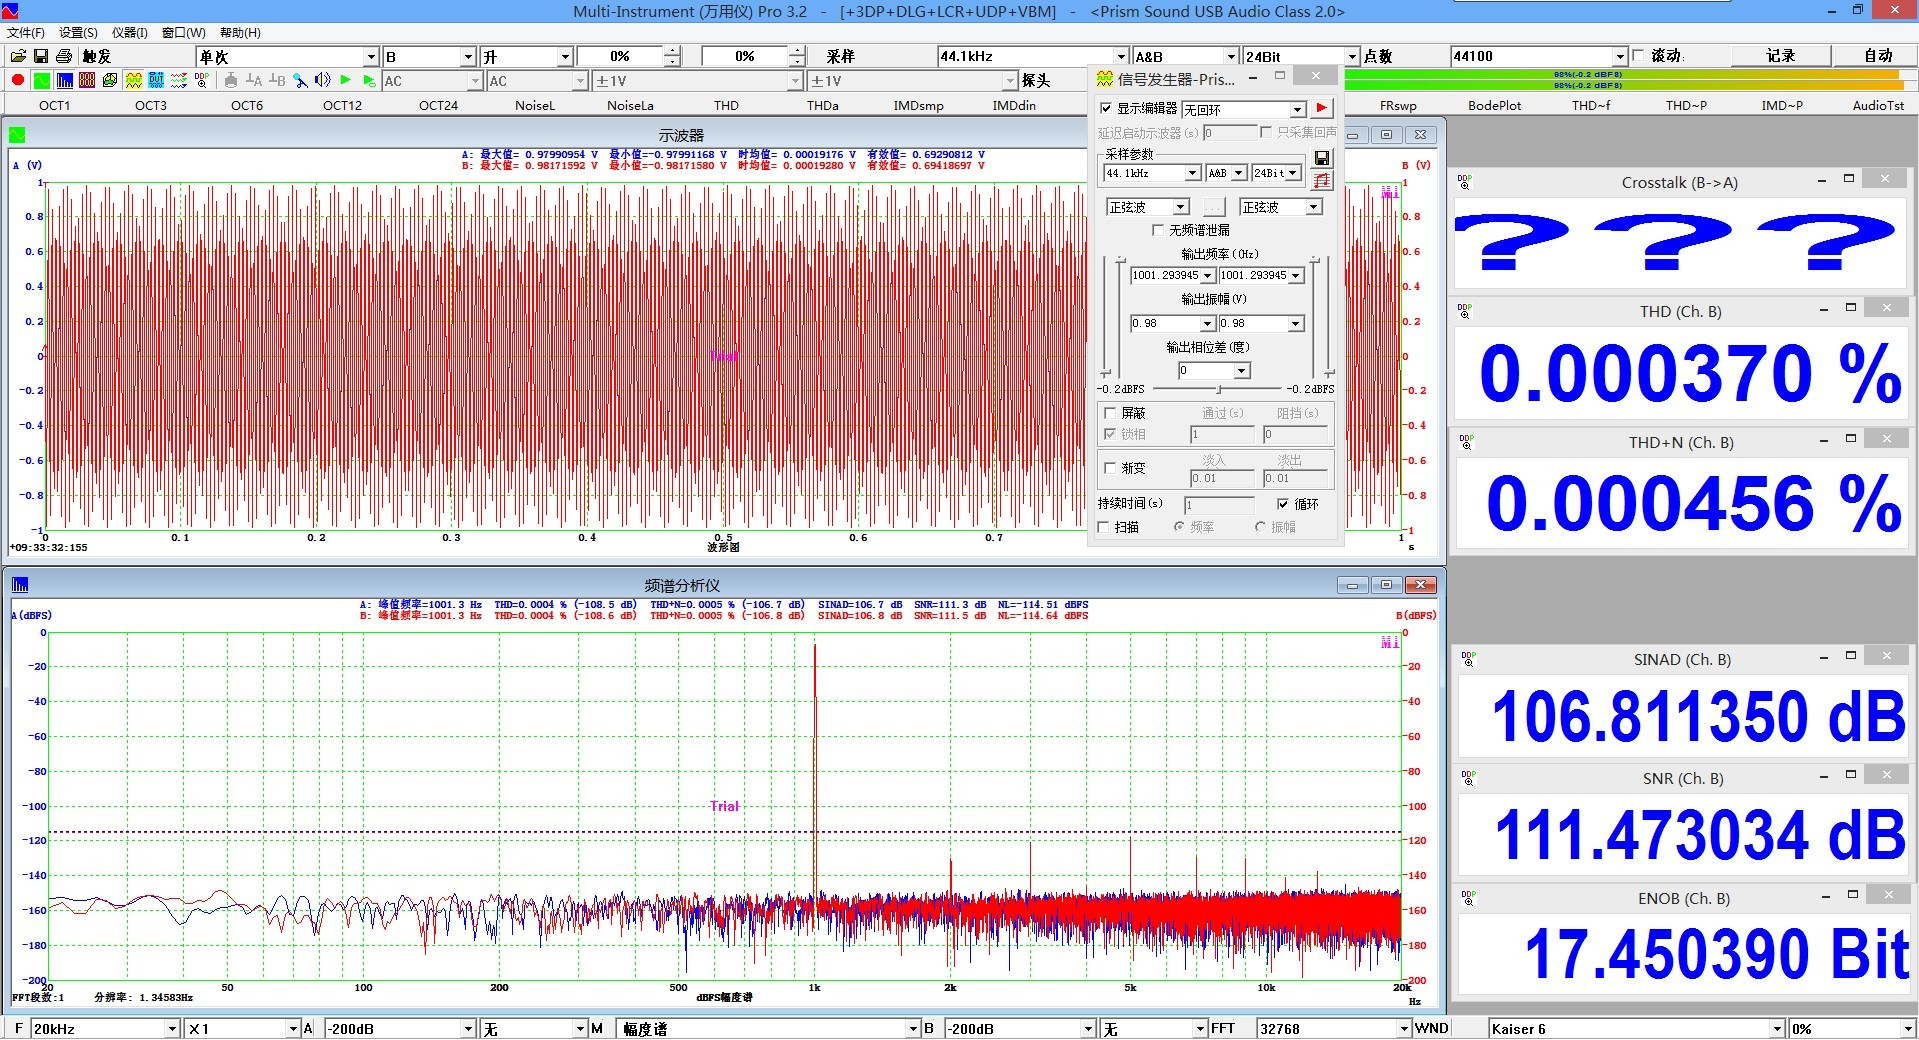Click the trigger level 0% stepper arrows
This screenshot has height=1040, width=1919.
[672, 57]
